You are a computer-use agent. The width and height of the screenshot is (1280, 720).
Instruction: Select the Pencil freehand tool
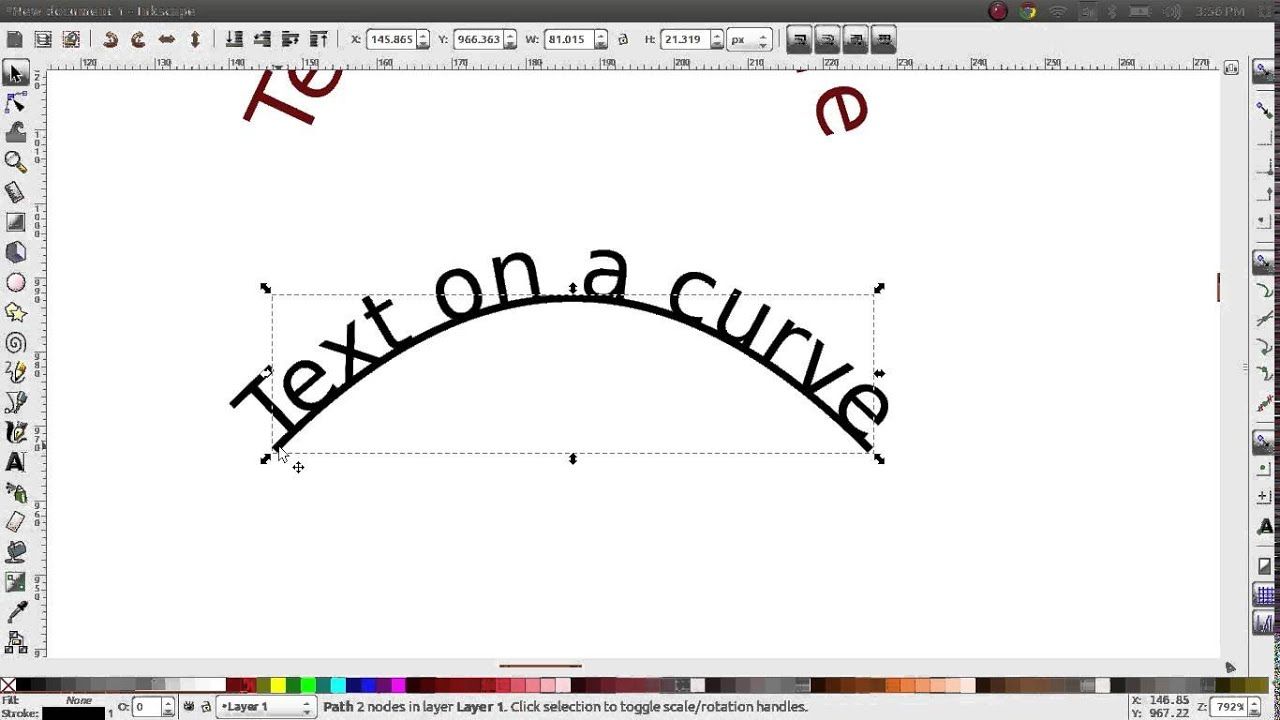point(15,373)
